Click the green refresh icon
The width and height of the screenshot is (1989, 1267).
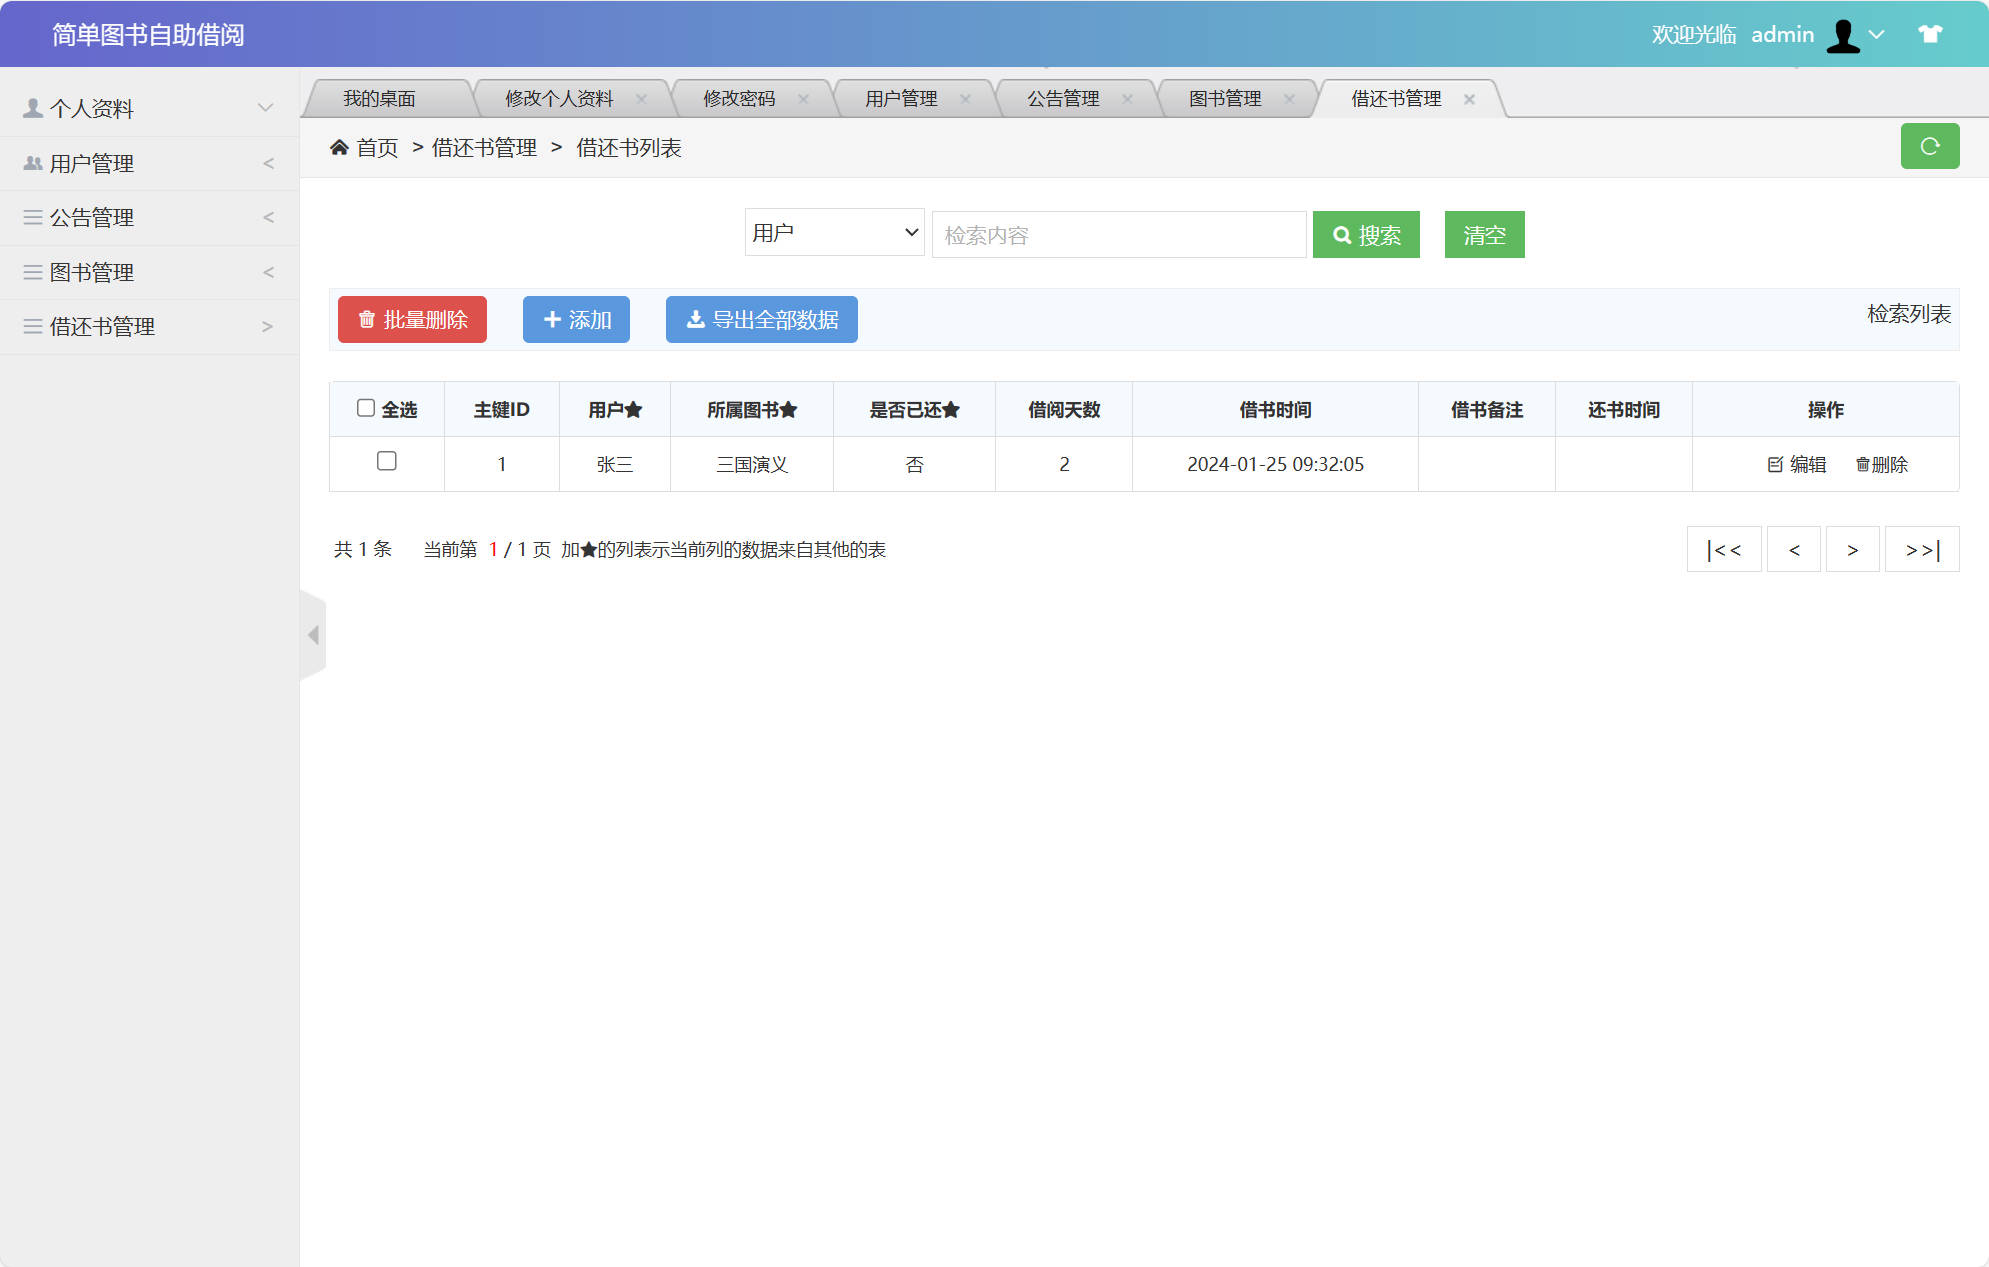(x=1930, y=146)
